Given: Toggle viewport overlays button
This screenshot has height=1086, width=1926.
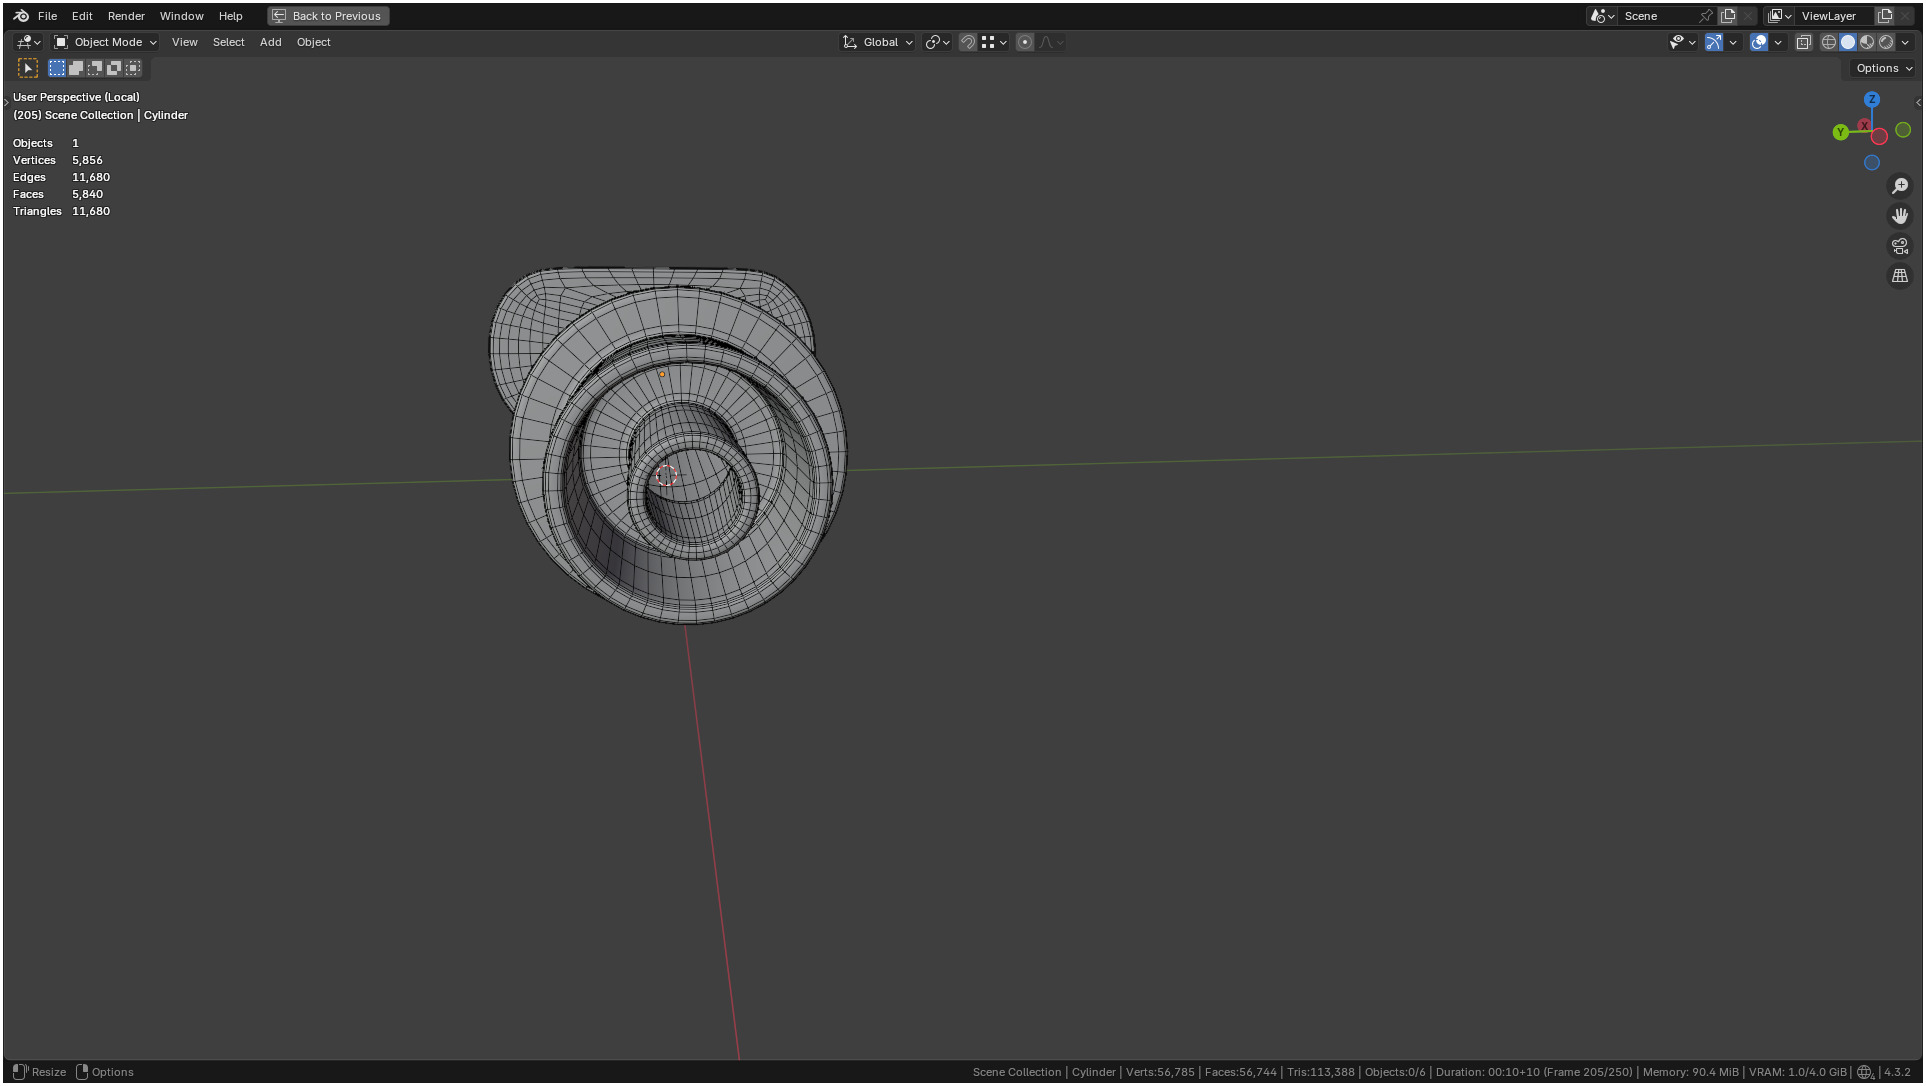Looking at the screenshot, I should tap(1759, 42).
